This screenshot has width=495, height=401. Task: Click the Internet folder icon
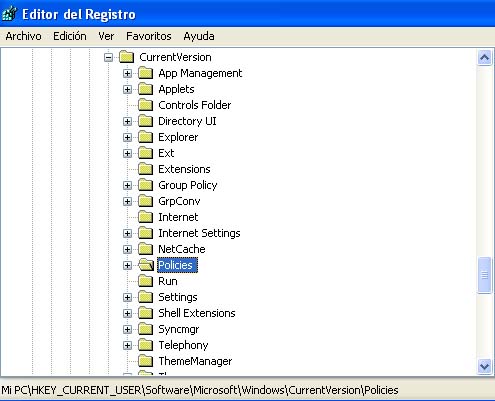tap(146, 217)
